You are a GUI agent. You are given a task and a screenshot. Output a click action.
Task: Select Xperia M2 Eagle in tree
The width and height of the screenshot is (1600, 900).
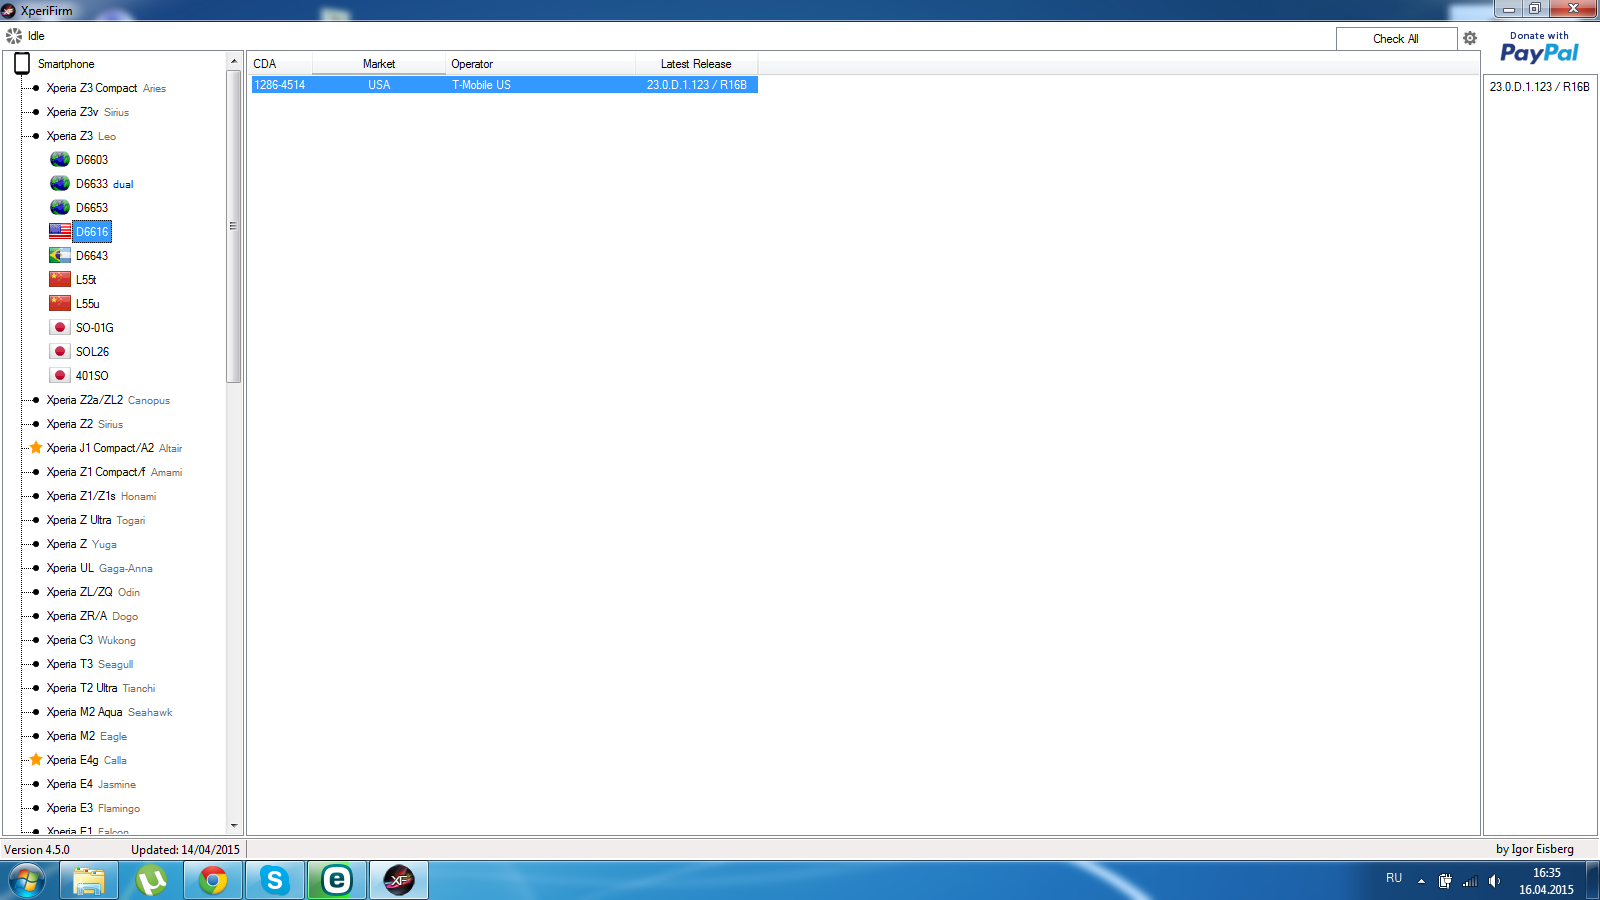tap(86, 736)
